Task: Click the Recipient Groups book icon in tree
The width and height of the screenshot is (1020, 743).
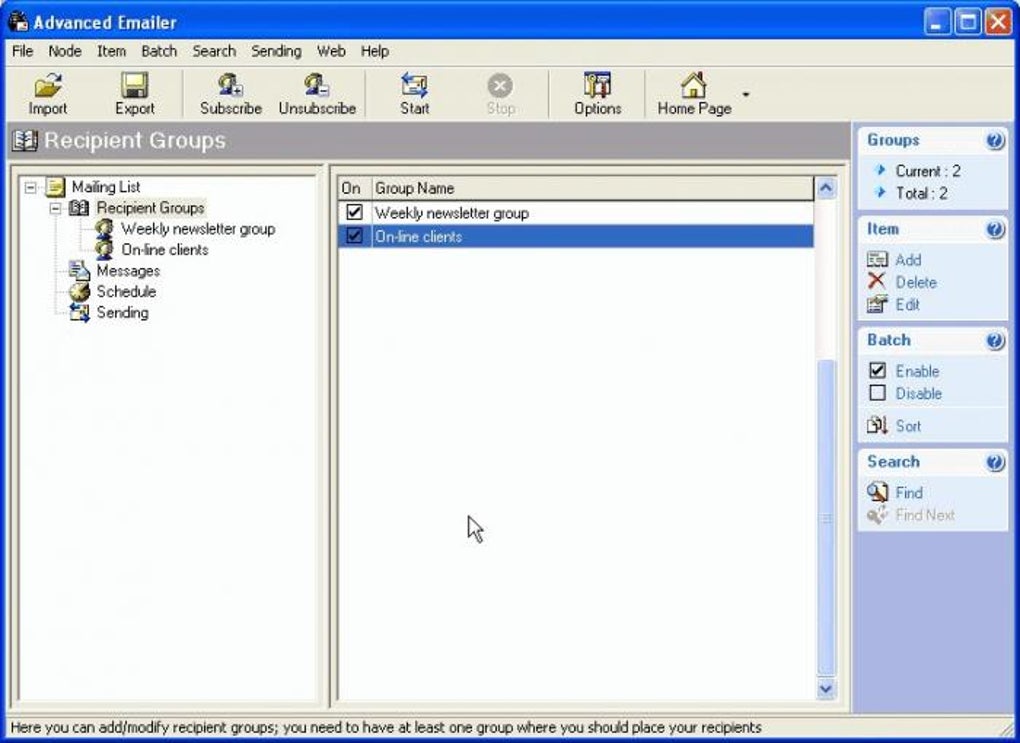Action: [x=79, y=208]
